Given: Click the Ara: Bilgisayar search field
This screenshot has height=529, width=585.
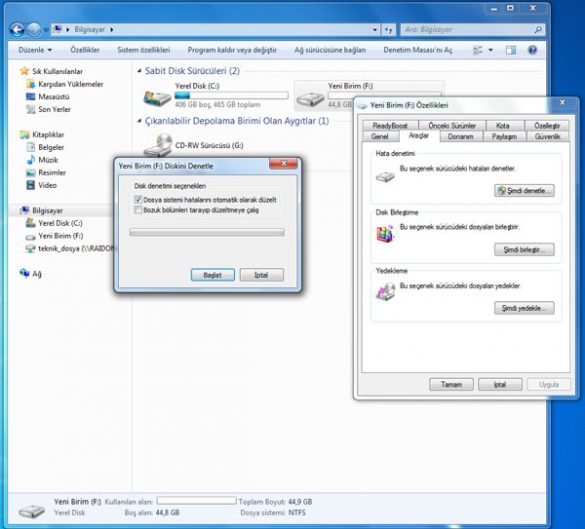Looking at the screenshot, I should point(469,29).
